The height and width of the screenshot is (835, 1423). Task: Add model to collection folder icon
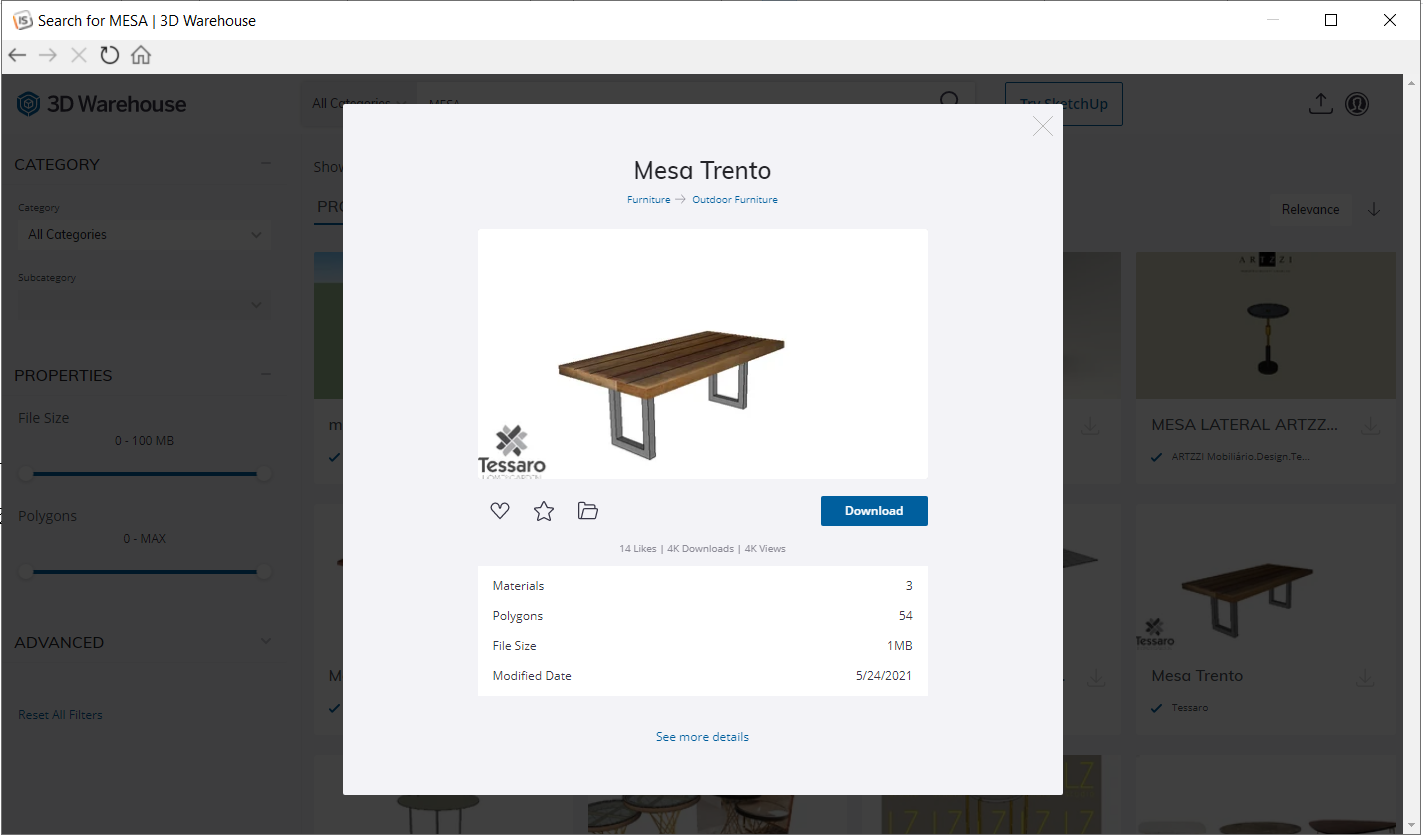[588, 511]
